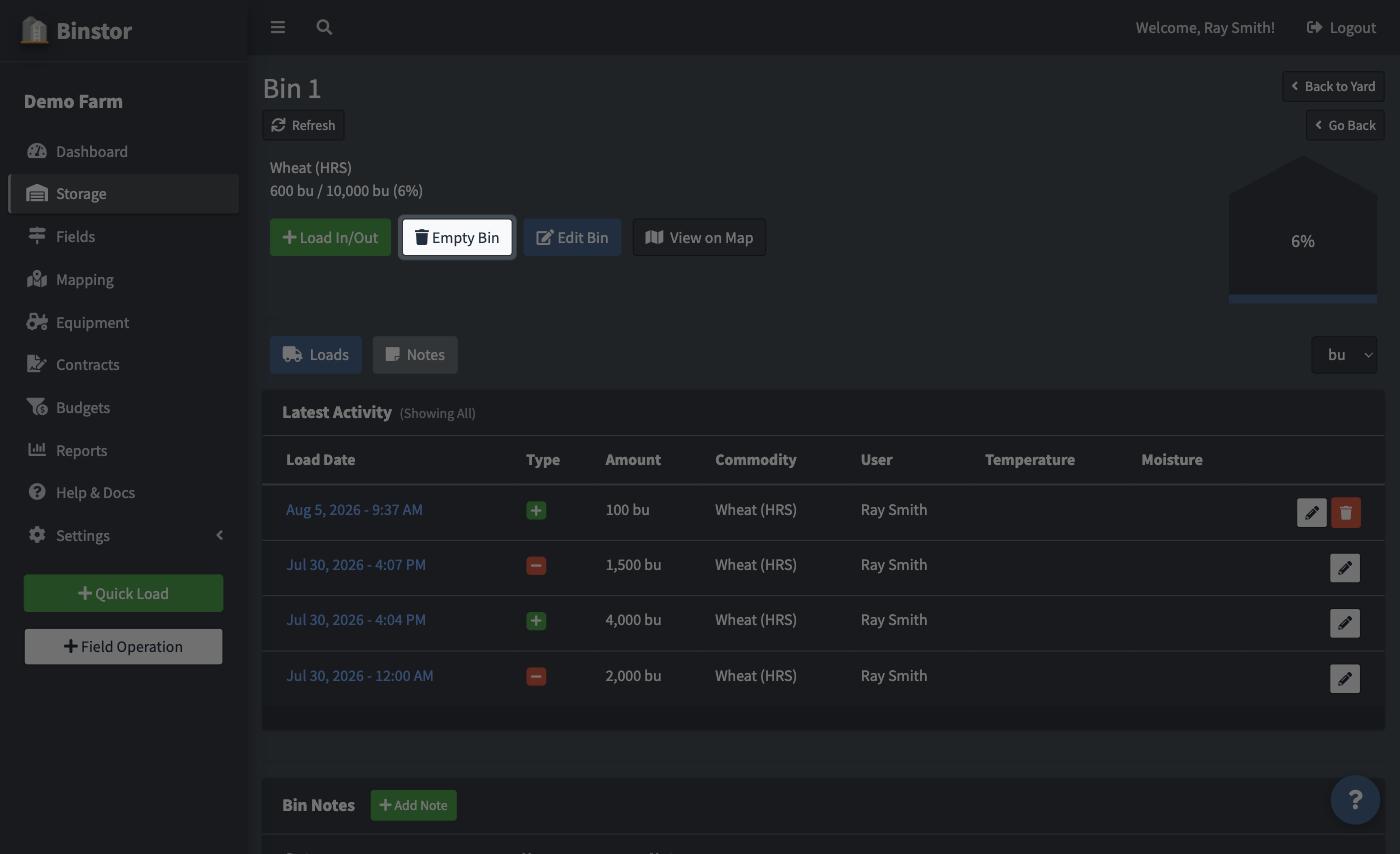
Task: Click the Welcome, Ray Smith! text
Action: (1205, 27)
